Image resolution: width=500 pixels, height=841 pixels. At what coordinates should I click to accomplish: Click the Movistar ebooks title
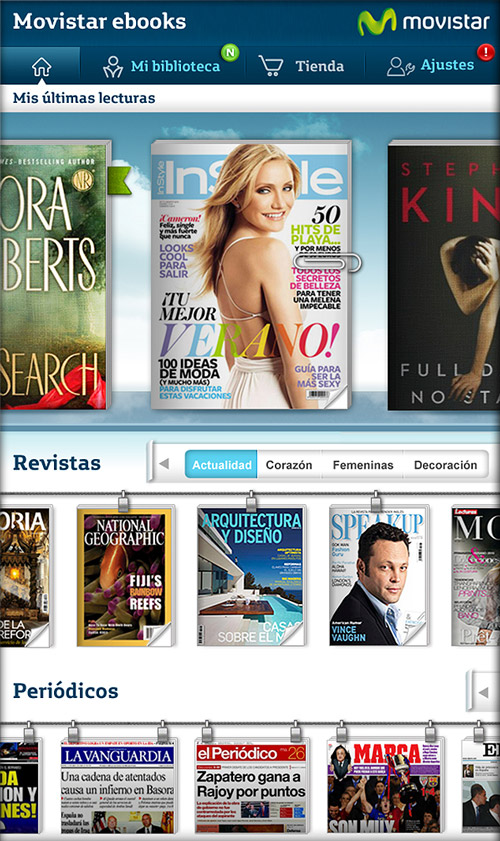pos(100,21)
